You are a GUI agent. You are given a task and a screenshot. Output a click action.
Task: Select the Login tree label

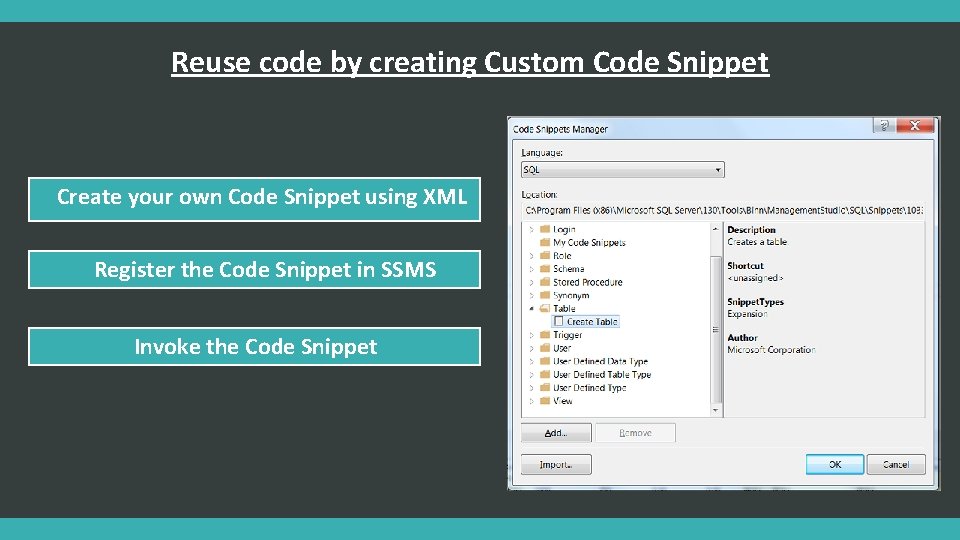pos(564,230)
